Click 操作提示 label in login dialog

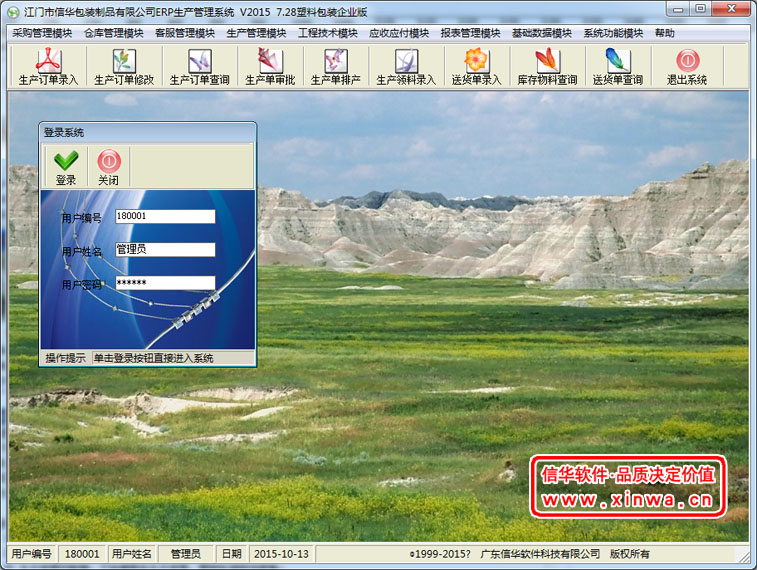pyautogui.click(x=66, y=358)
